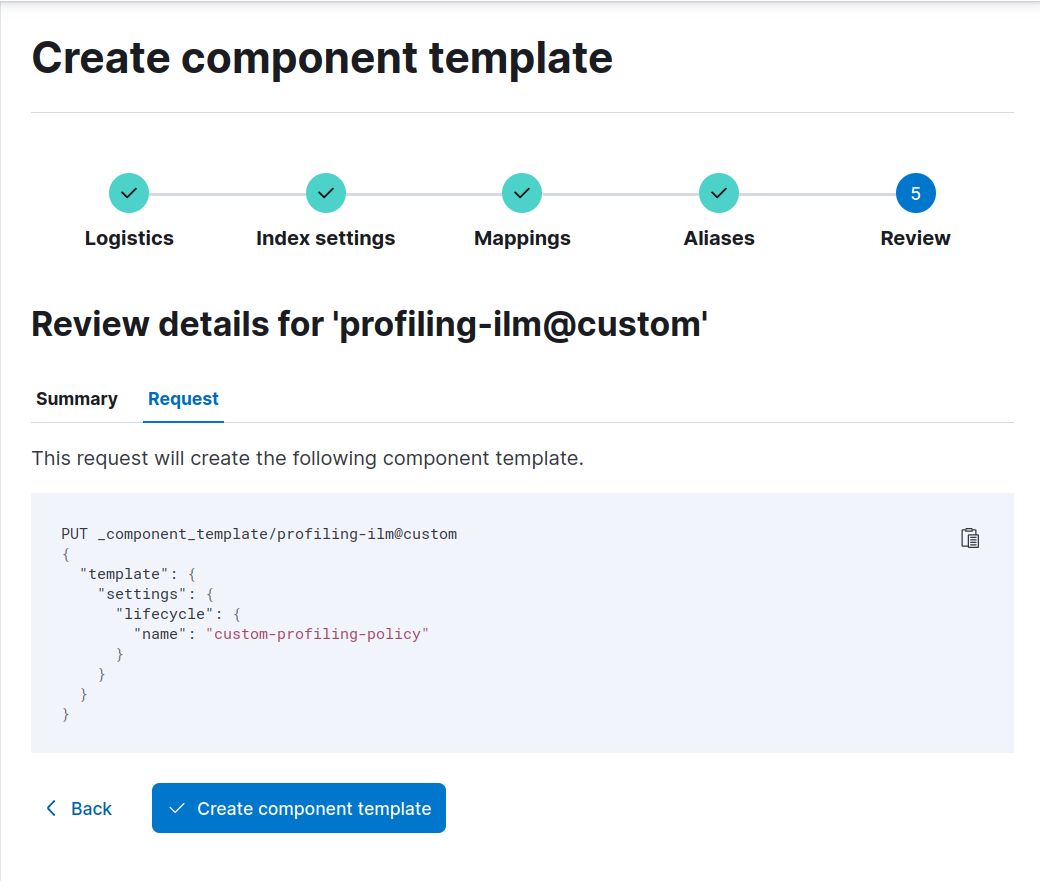Click the Aliases step checkmark icon
The width and height of the screenshot is (1040, 881).
[x=718, y=192]
